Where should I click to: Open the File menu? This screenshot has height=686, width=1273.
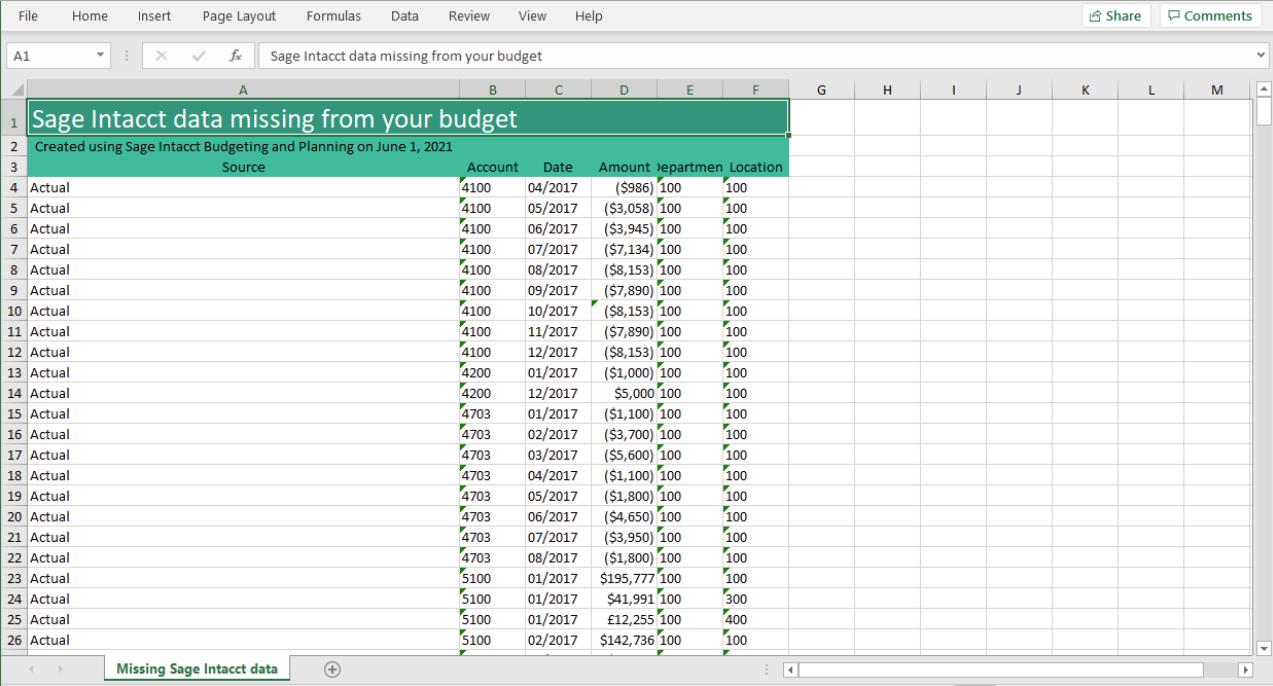[28, 16]
